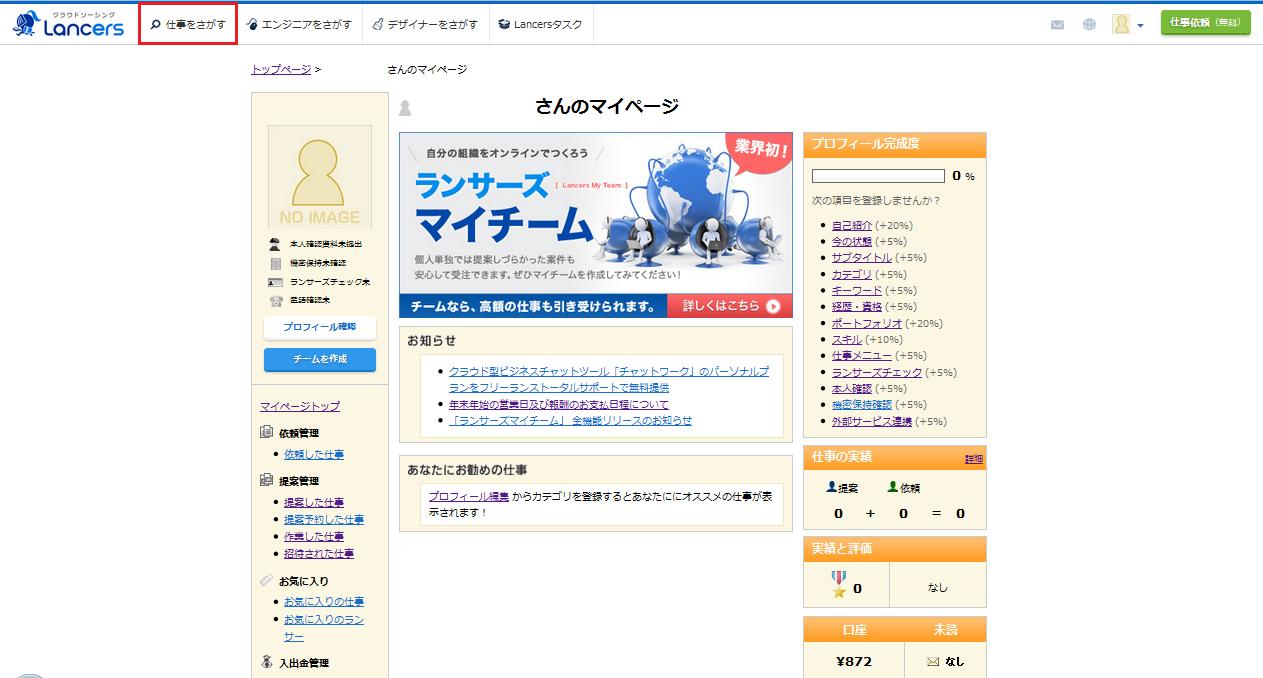Image resolution: width=1263 pixels, height=678 pixels.
Task: Open 提案した仕事 link
Action: pos(314,502)
